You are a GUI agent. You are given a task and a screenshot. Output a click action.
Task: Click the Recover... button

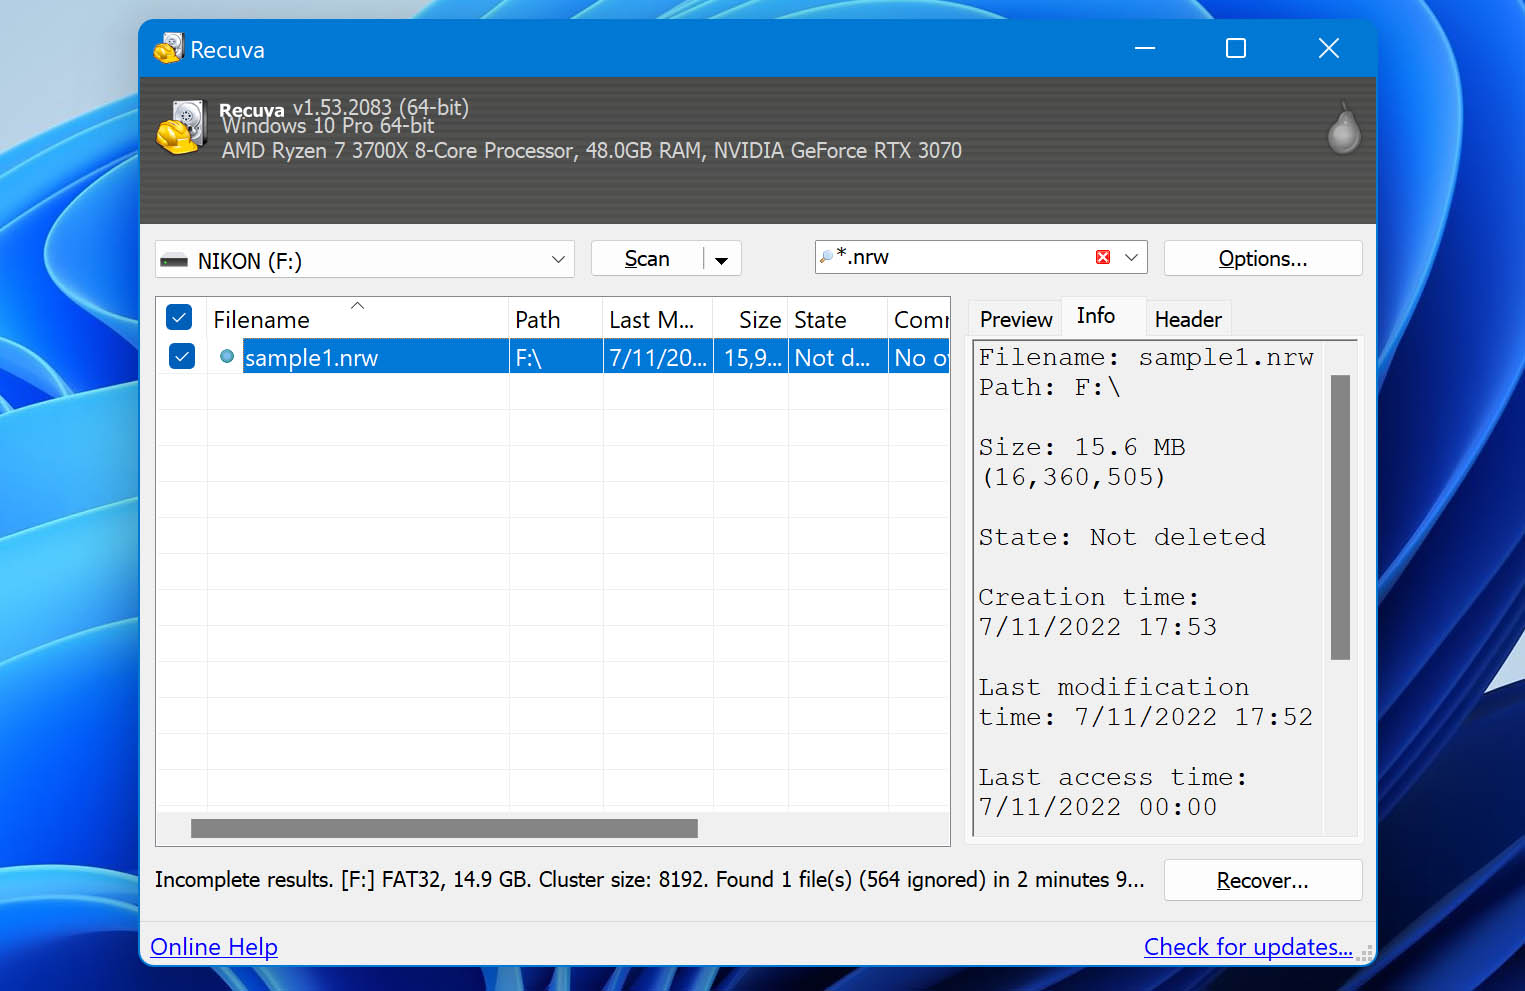point(1263,881)
